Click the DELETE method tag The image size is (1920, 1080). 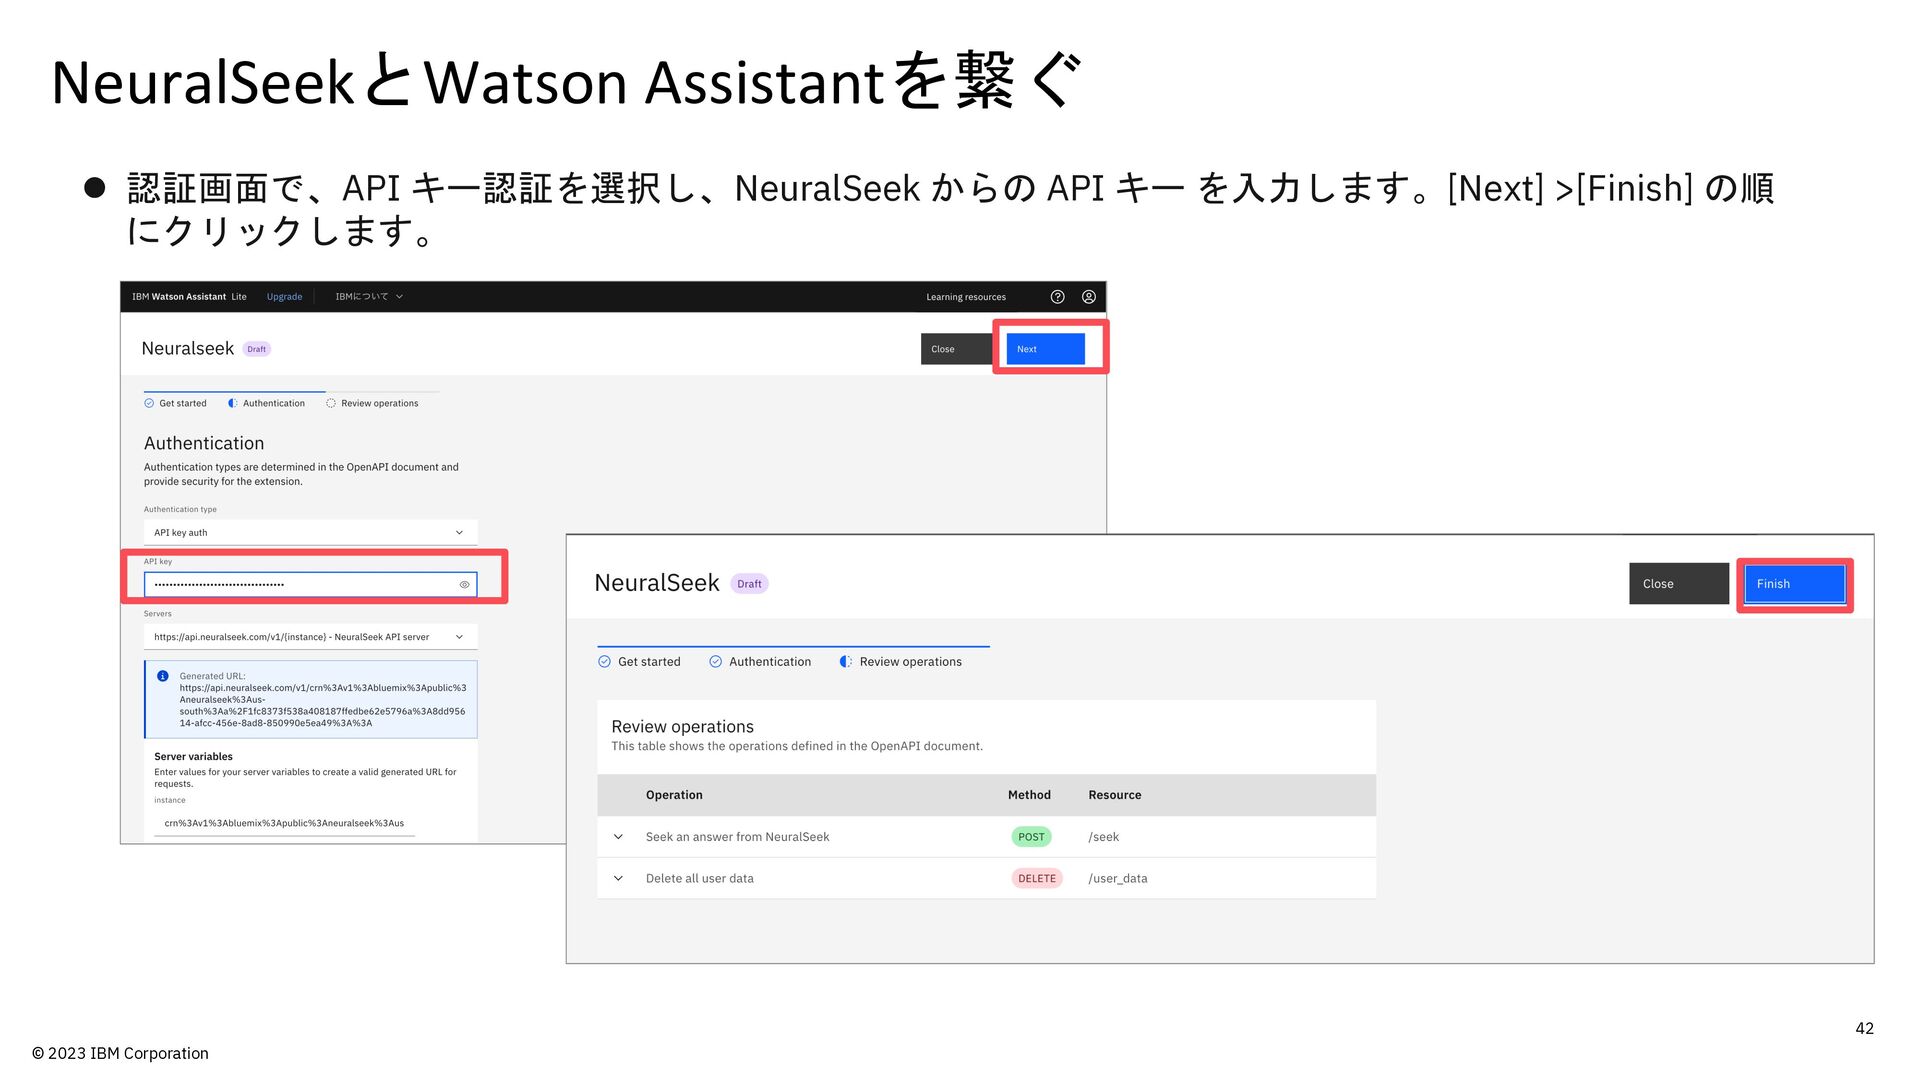[x=1037, y=879]
